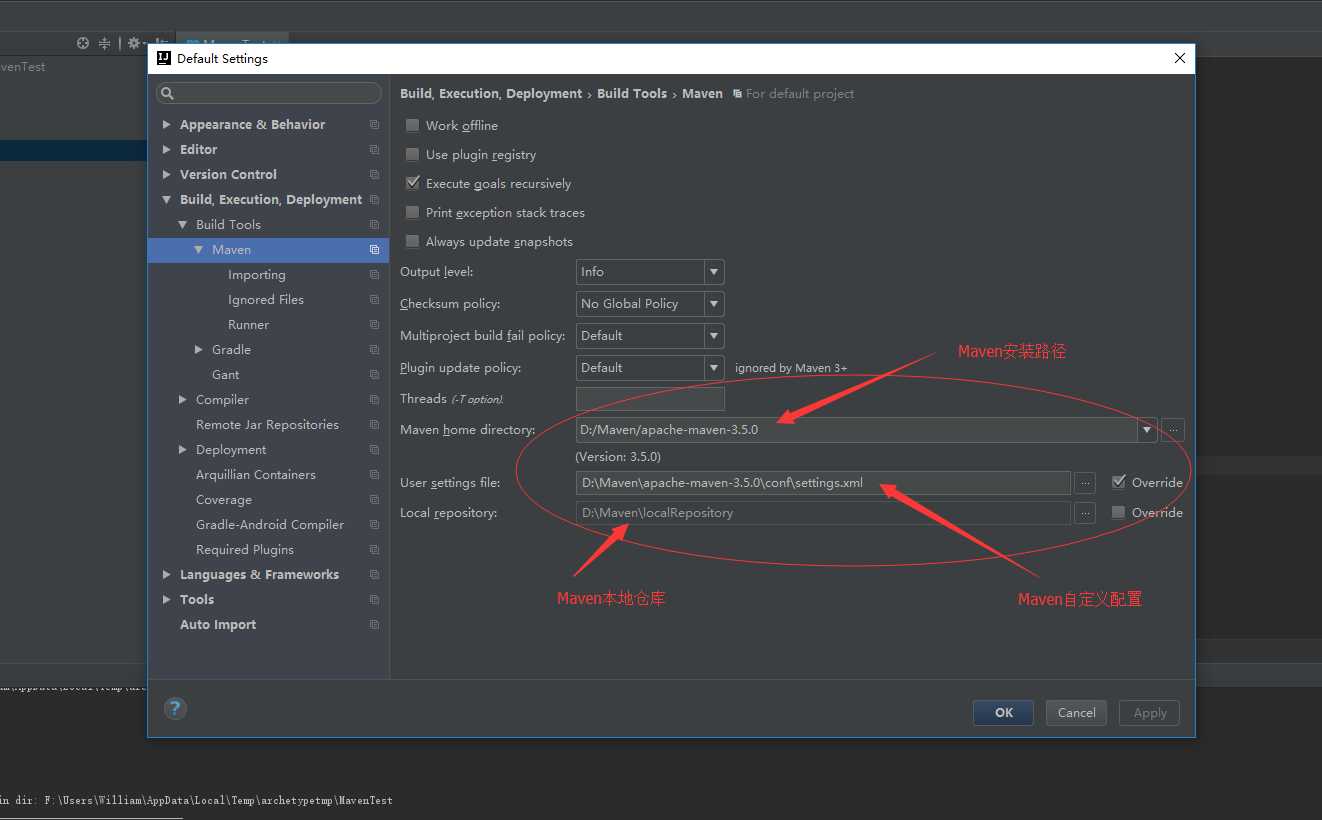The width and height of the screenshot is (1322, 820).
Task: Select Runner under Maven
Action: click(x=248, y=325)
